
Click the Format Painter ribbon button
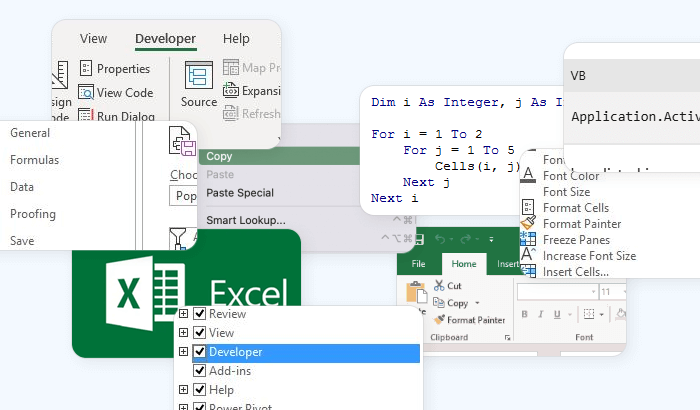click(470, 320)
